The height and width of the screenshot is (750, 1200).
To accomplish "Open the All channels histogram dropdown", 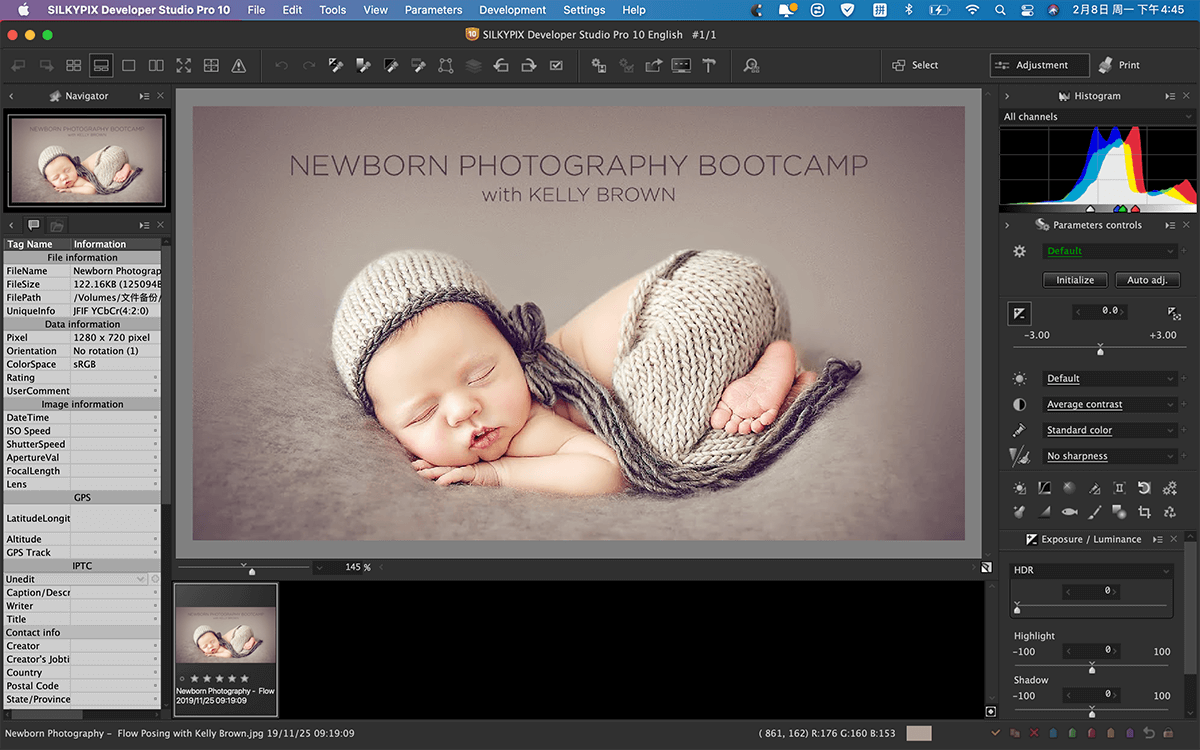I will [x=1097, y=117].
